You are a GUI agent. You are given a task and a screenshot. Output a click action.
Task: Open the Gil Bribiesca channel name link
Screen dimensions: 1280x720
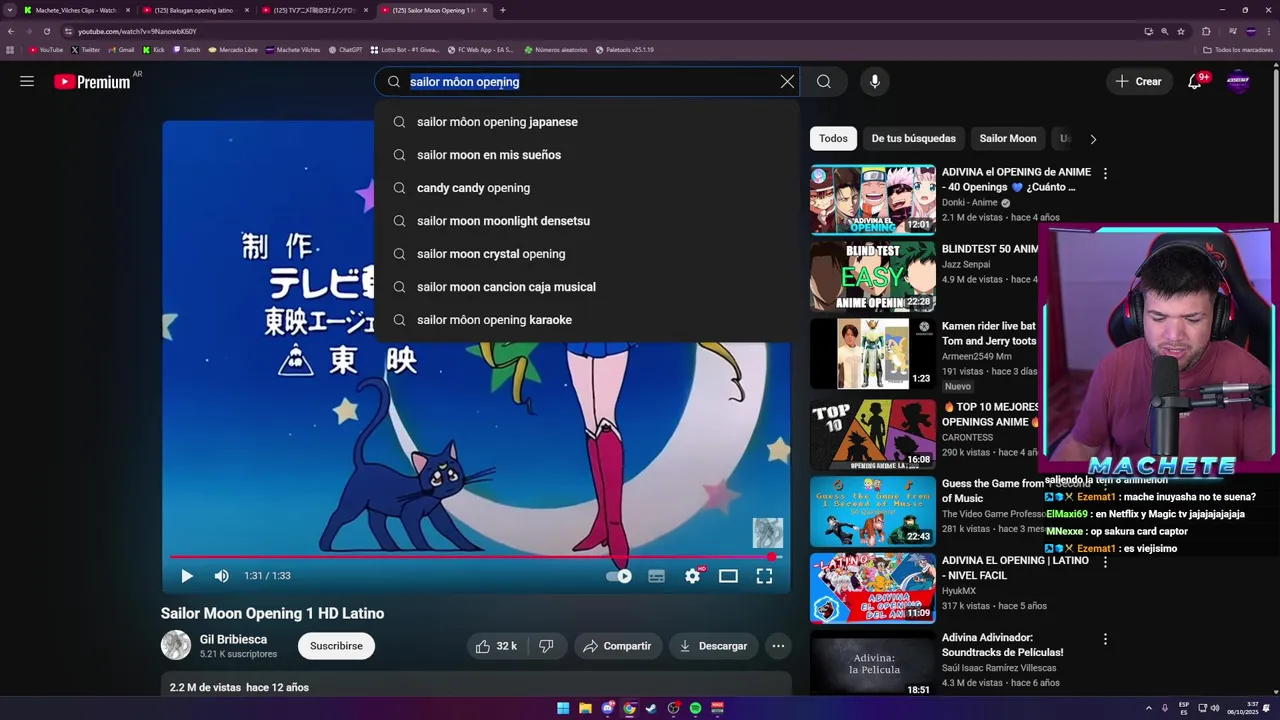click(233, 639)
